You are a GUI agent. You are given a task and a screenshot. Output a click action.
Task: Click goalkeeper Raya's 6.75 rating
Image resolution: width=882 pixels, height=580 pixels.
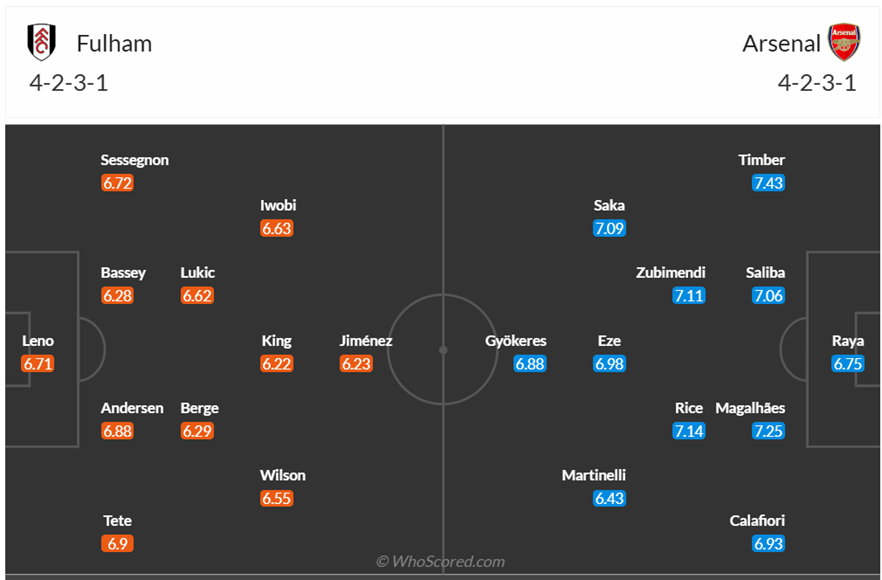point(848,364)
